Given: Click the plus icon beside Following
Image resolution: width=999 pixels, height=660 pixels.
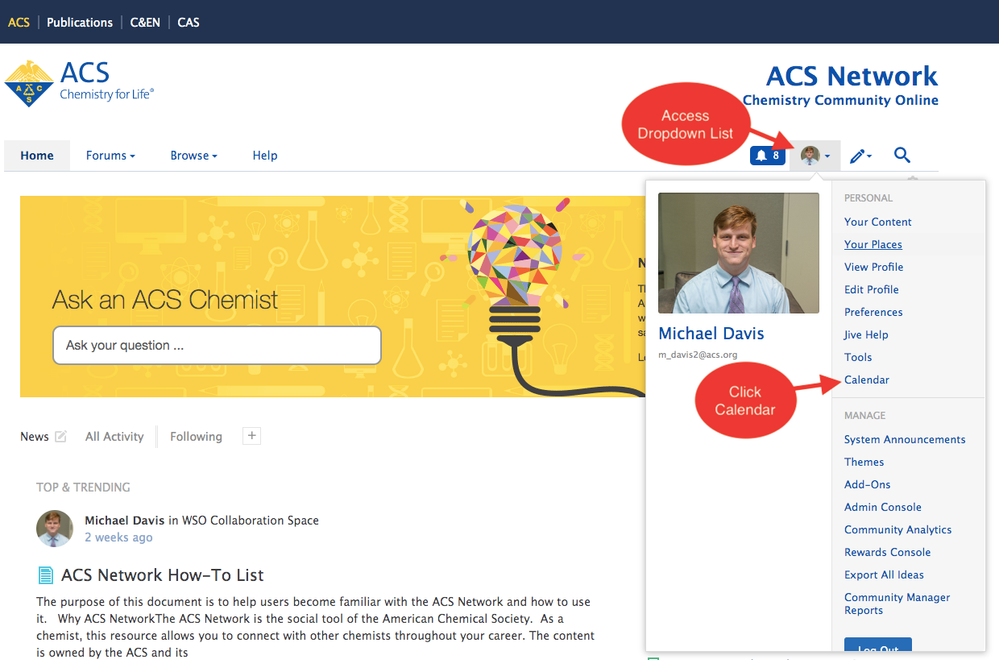Looking at the screenshot, I should (x=252, y=436).
